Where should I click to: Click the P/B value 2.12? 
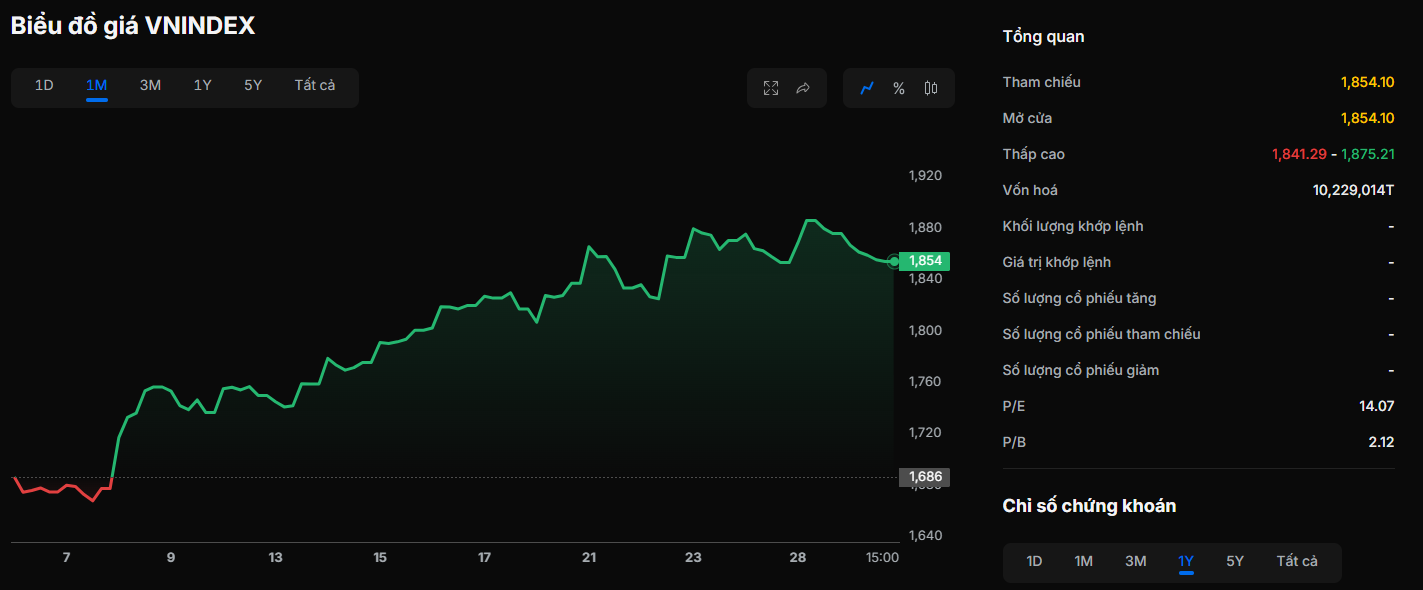coord(1381,442)
